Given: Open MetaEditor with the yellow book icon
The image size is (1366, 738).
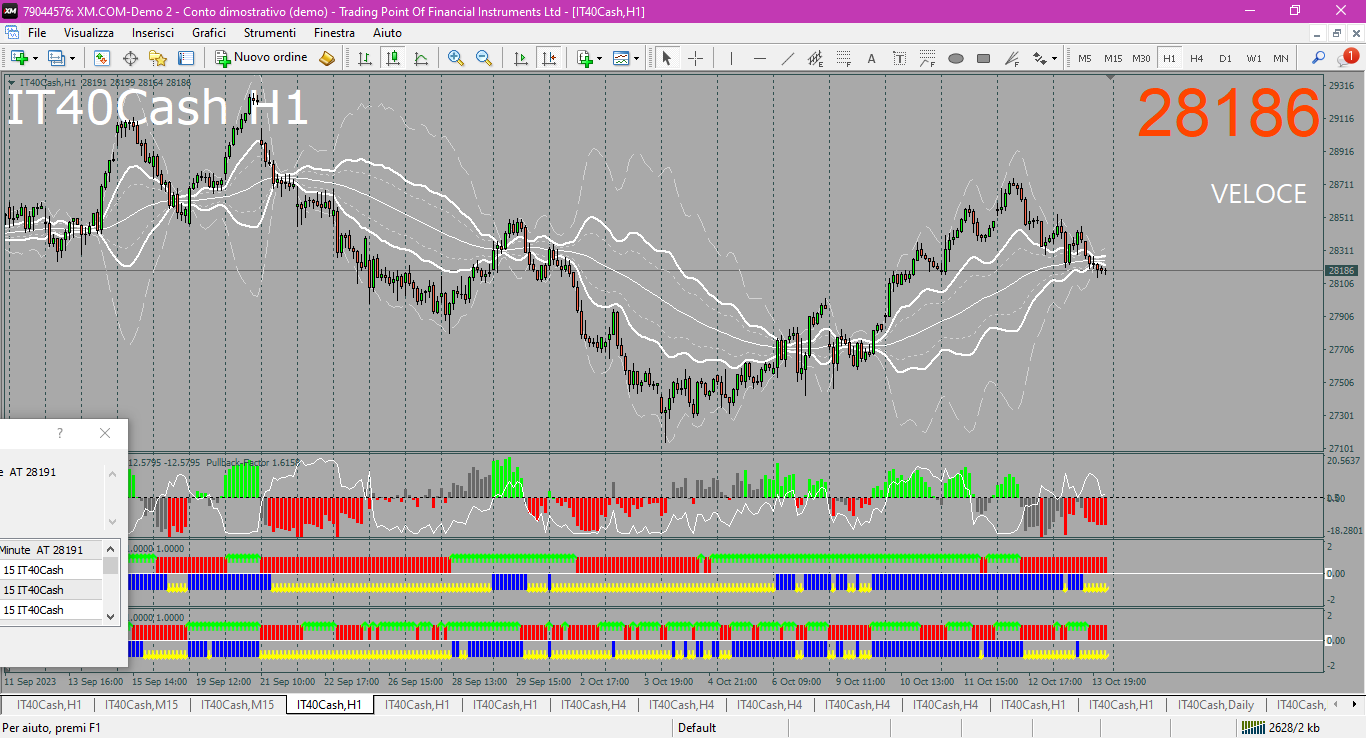Looking at the screenshot, I should click(x=327, y=58).
